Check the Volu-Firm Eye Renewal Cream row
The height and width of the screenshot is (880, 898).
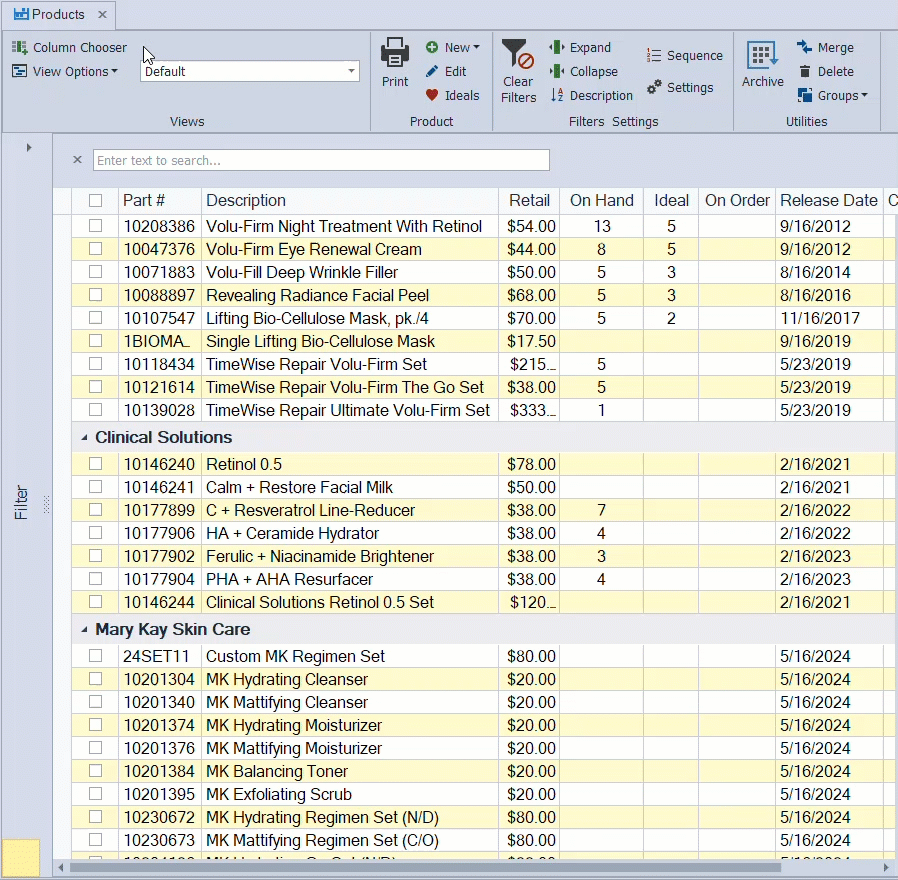pyautogui.click(x=96, y=249)
